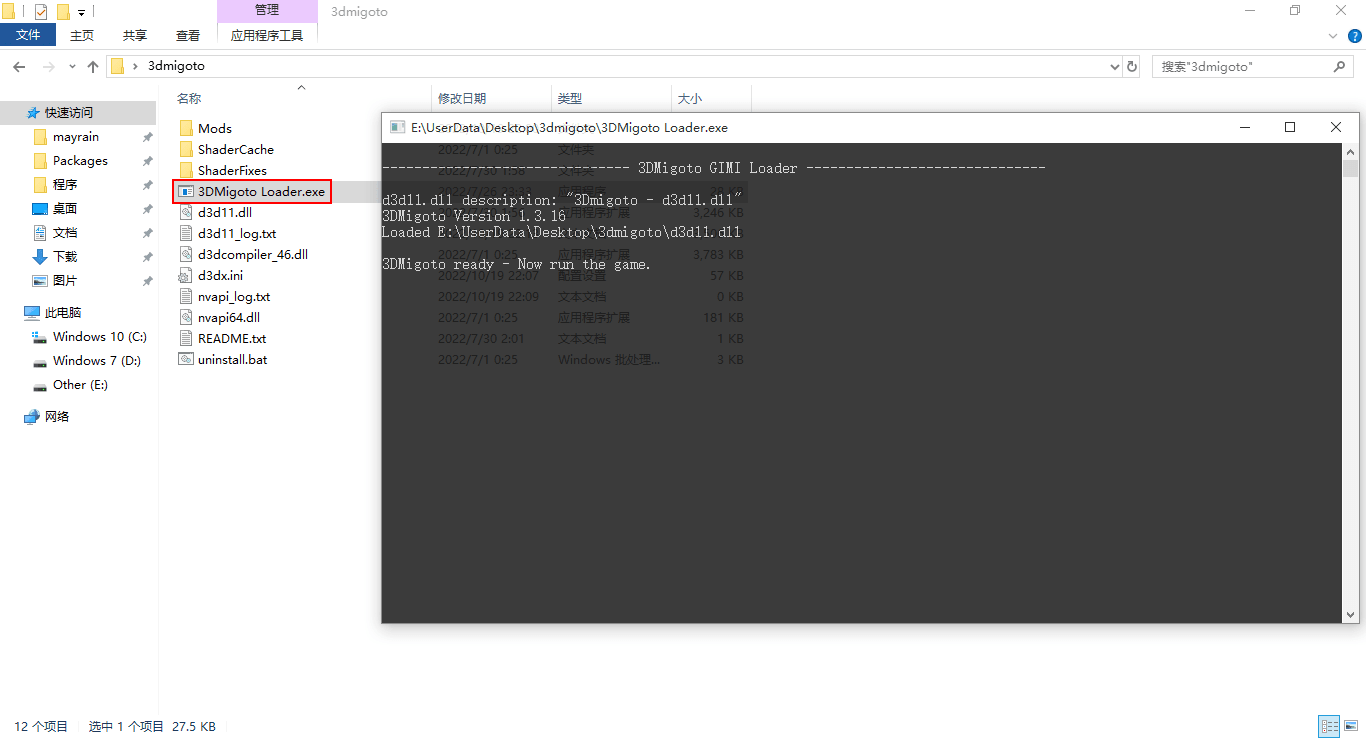The height and width of the screenshot is (738, 1366).
Task: Maximize the 3DMigoto Loader console window
Action: [x=1290, y=127]
